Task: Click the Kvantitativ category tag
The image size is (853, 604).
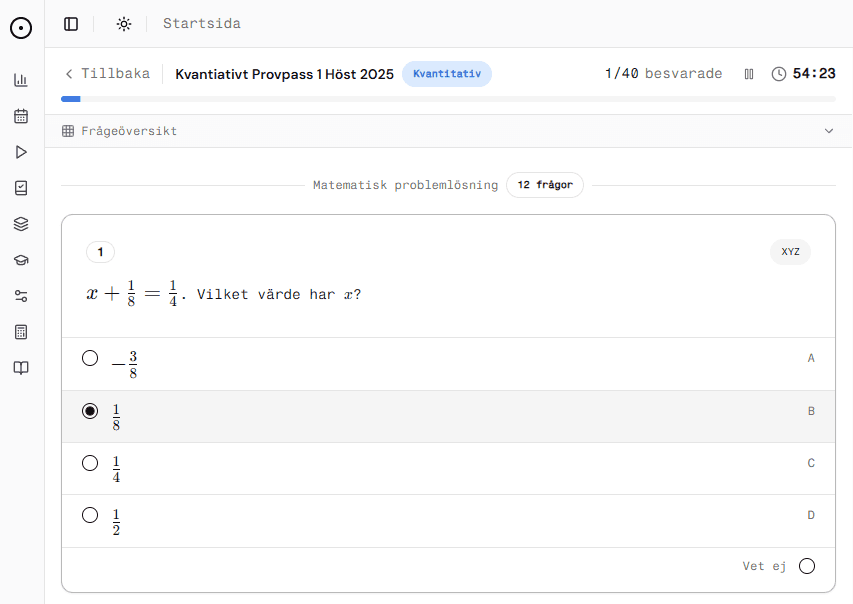Action: pyautogui.click(x=447, y=74)
